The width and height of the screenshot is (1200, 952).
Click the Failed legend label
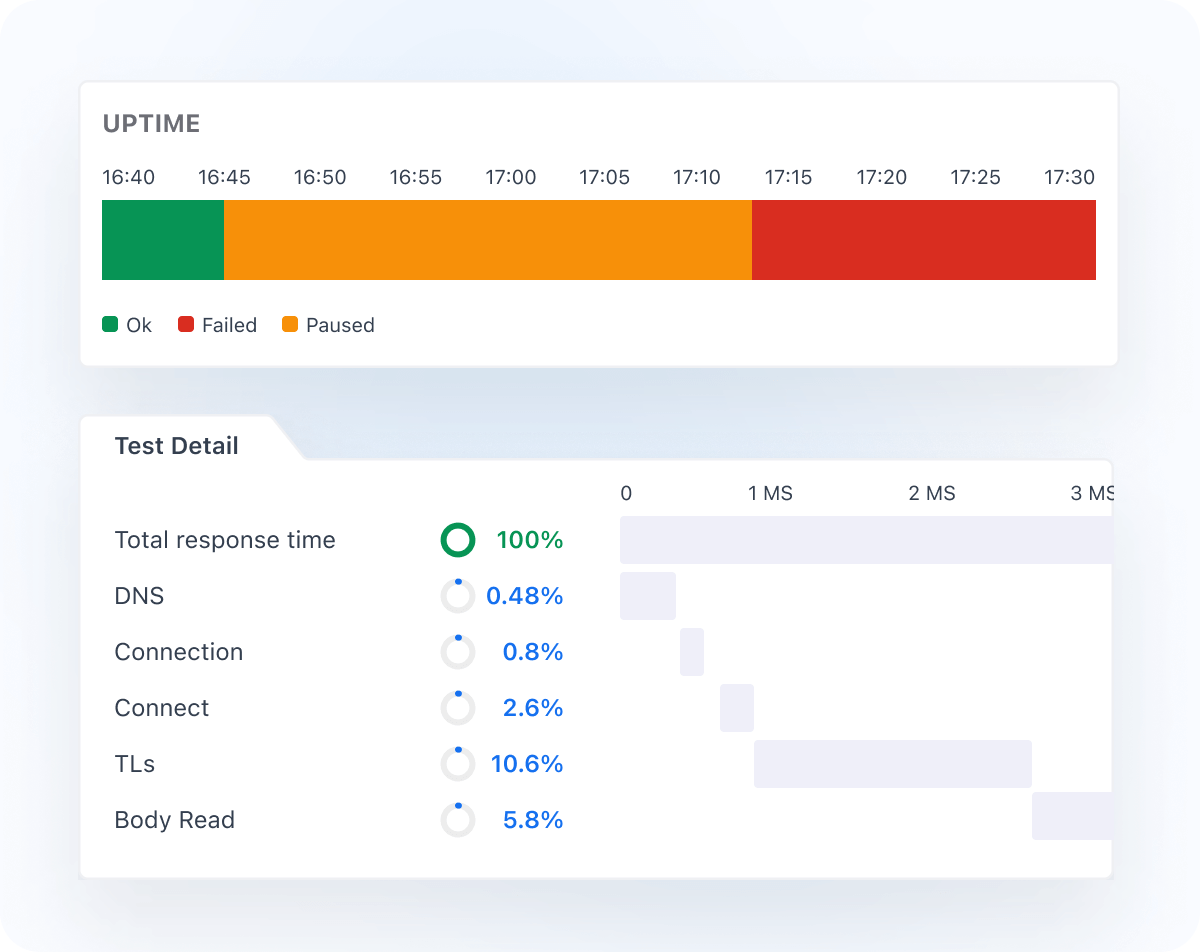[x=229, y=325]
